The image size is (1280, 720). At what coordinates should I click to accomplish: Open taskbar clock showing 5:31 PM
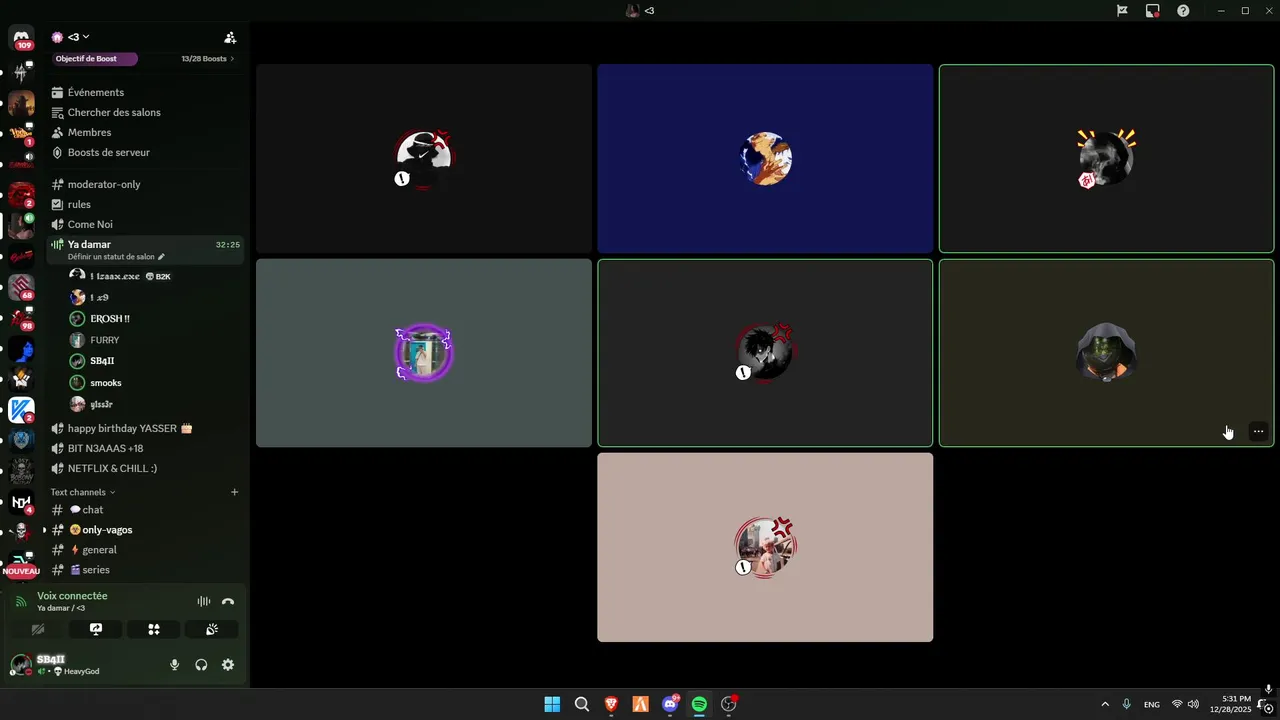pos(1229,704)
